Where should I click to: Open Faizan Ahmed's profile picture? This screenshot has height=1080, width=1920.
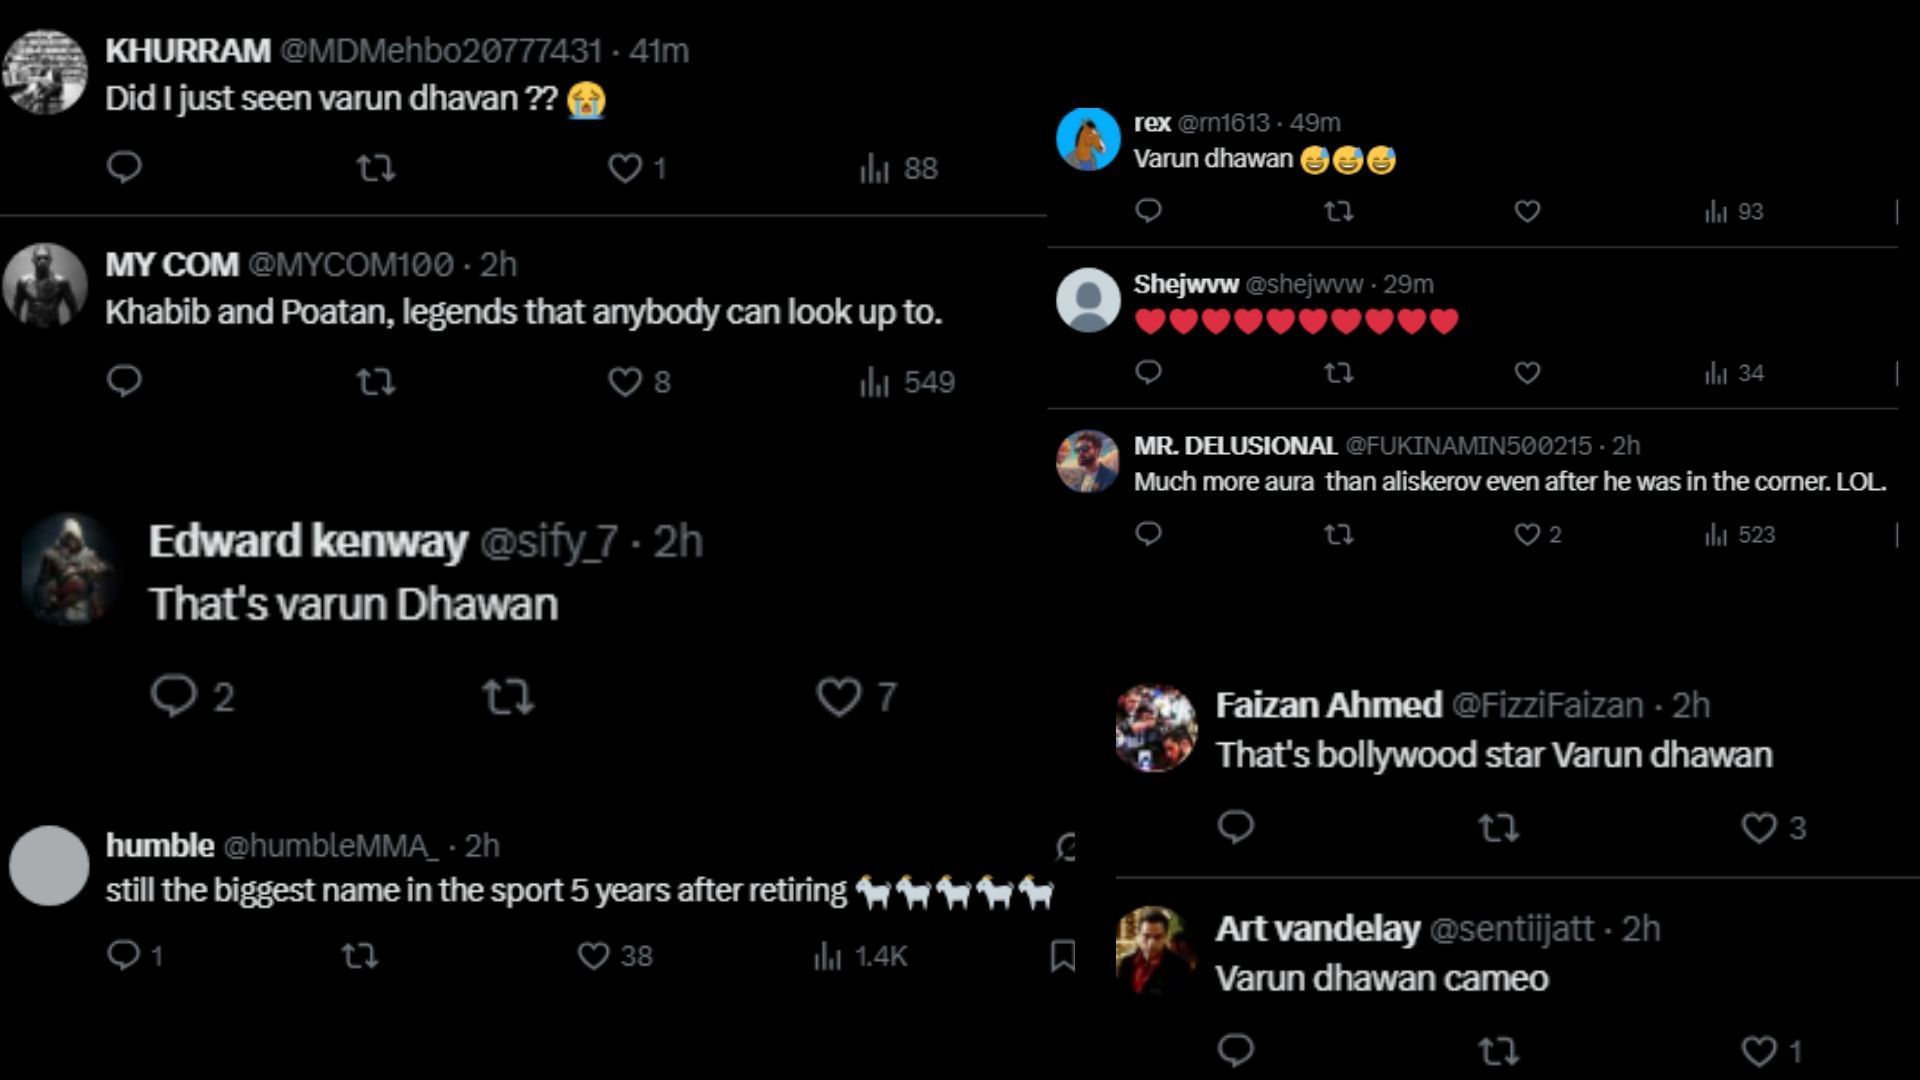tap(1156, 727)
